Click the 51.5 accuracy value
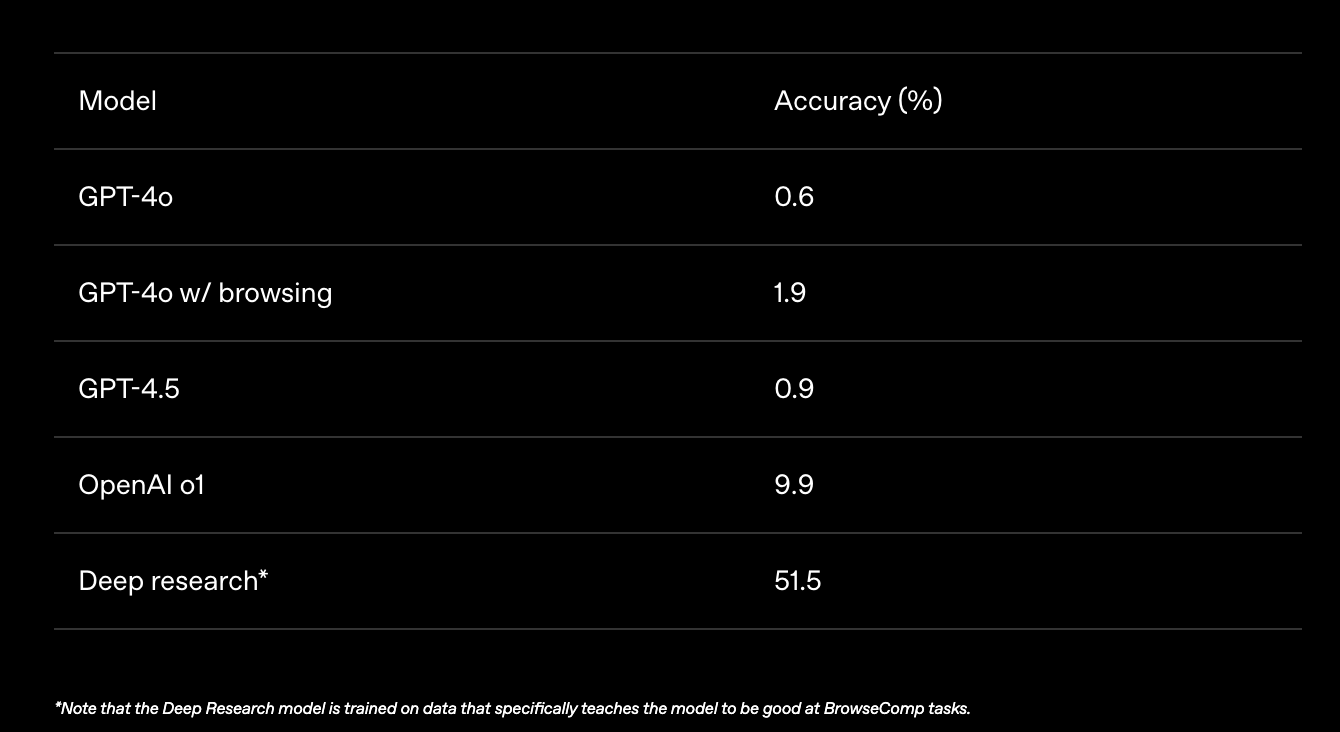 [797, 581]
